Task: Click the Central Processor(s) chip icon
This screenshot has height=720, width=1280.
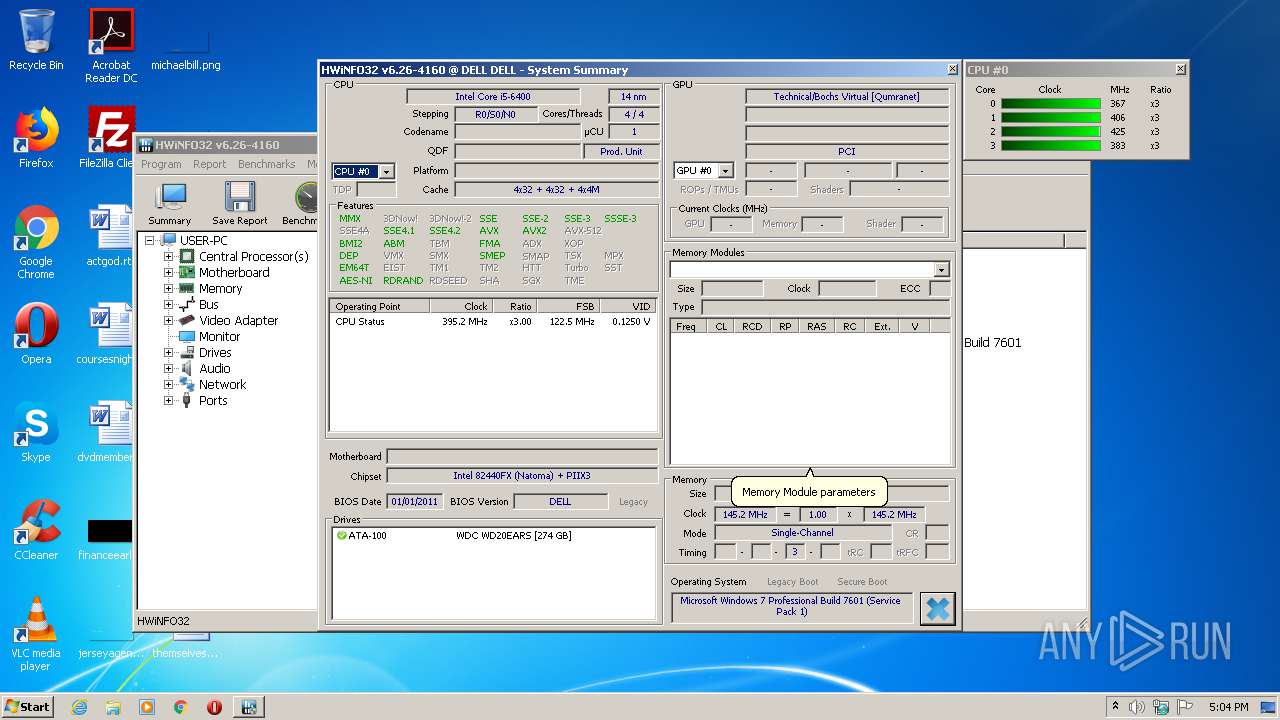Action: pos(186,257)
